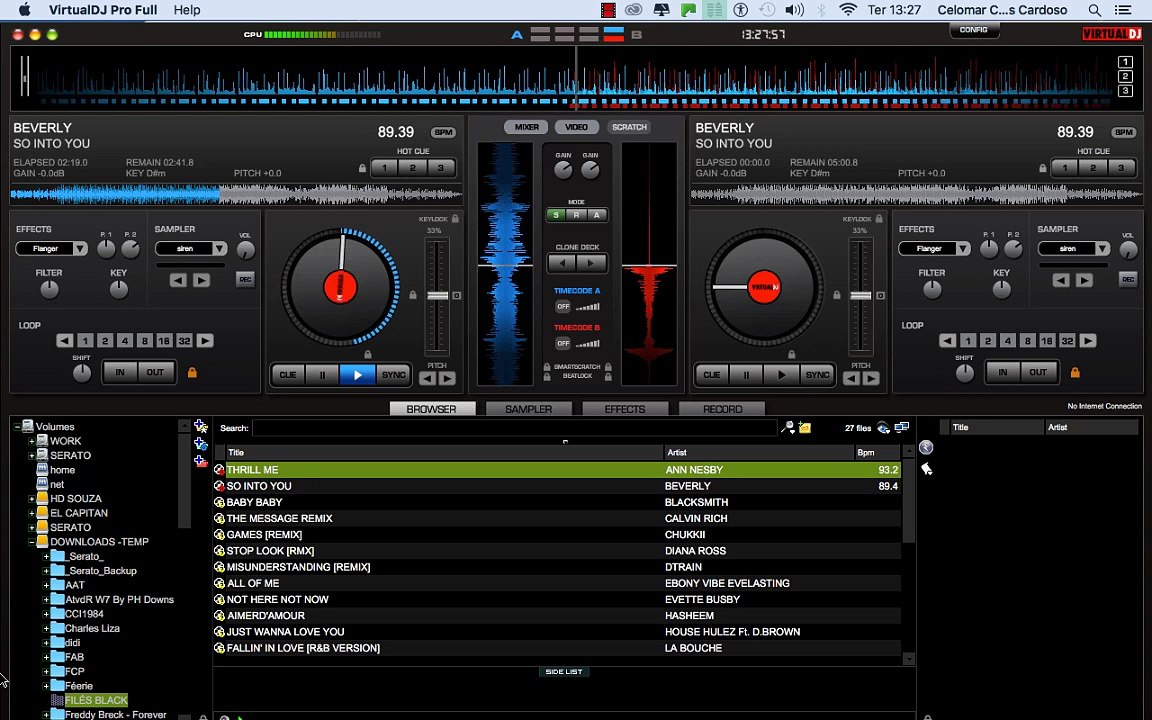Open deck B Flanger effect dropdown
This screenshot has height=720, width=1152.
tap(962, 249)
